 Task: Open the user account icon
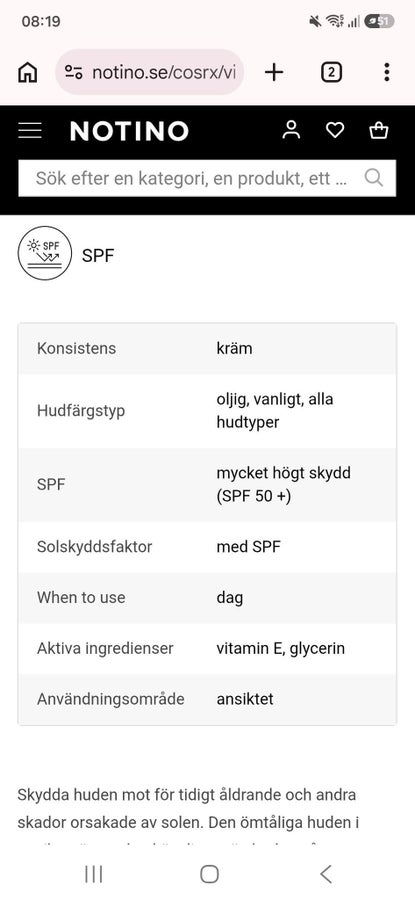pos(292,130)
